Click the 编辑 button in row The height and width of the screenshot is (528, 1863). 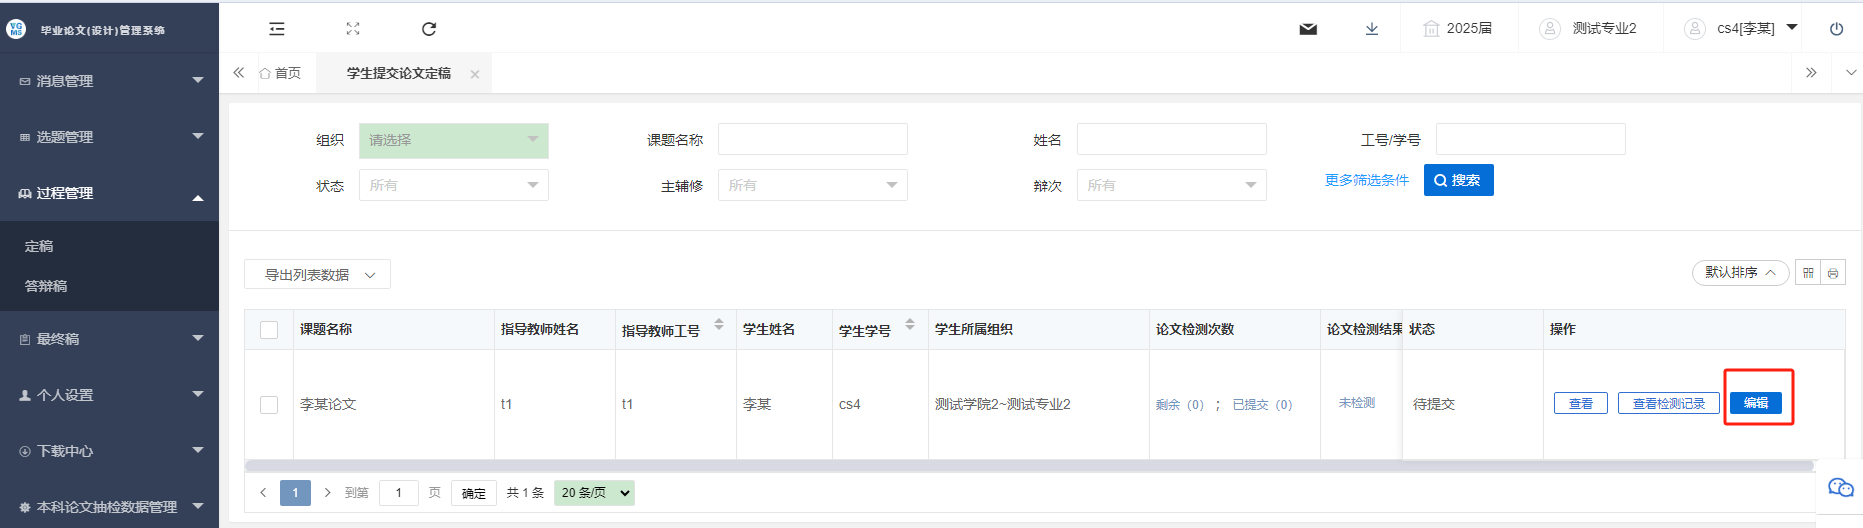(1756, 403)
